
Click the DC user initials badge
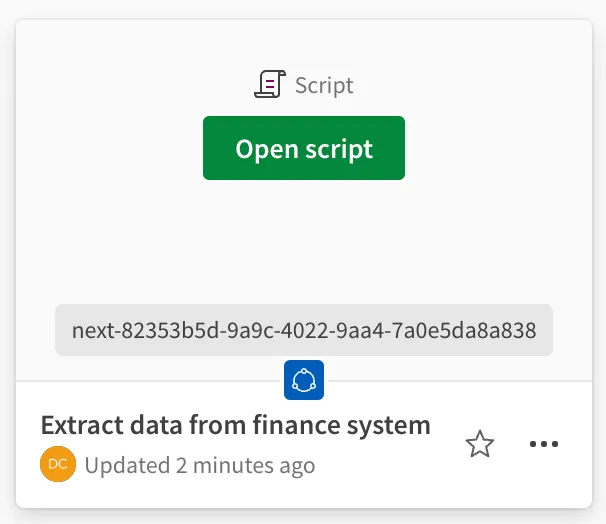pos(57,464)
